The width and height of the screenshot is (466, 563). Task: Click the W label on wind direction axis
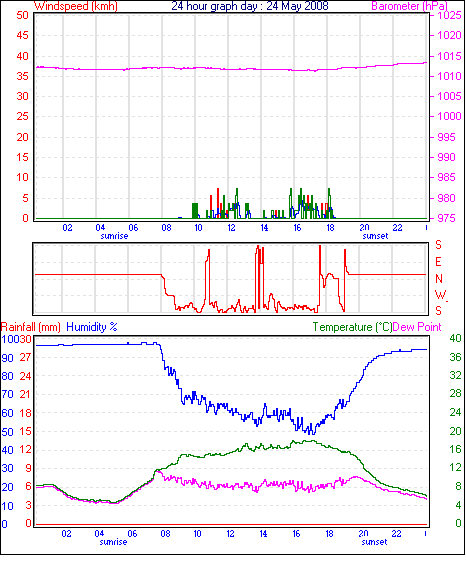[440, 295]
